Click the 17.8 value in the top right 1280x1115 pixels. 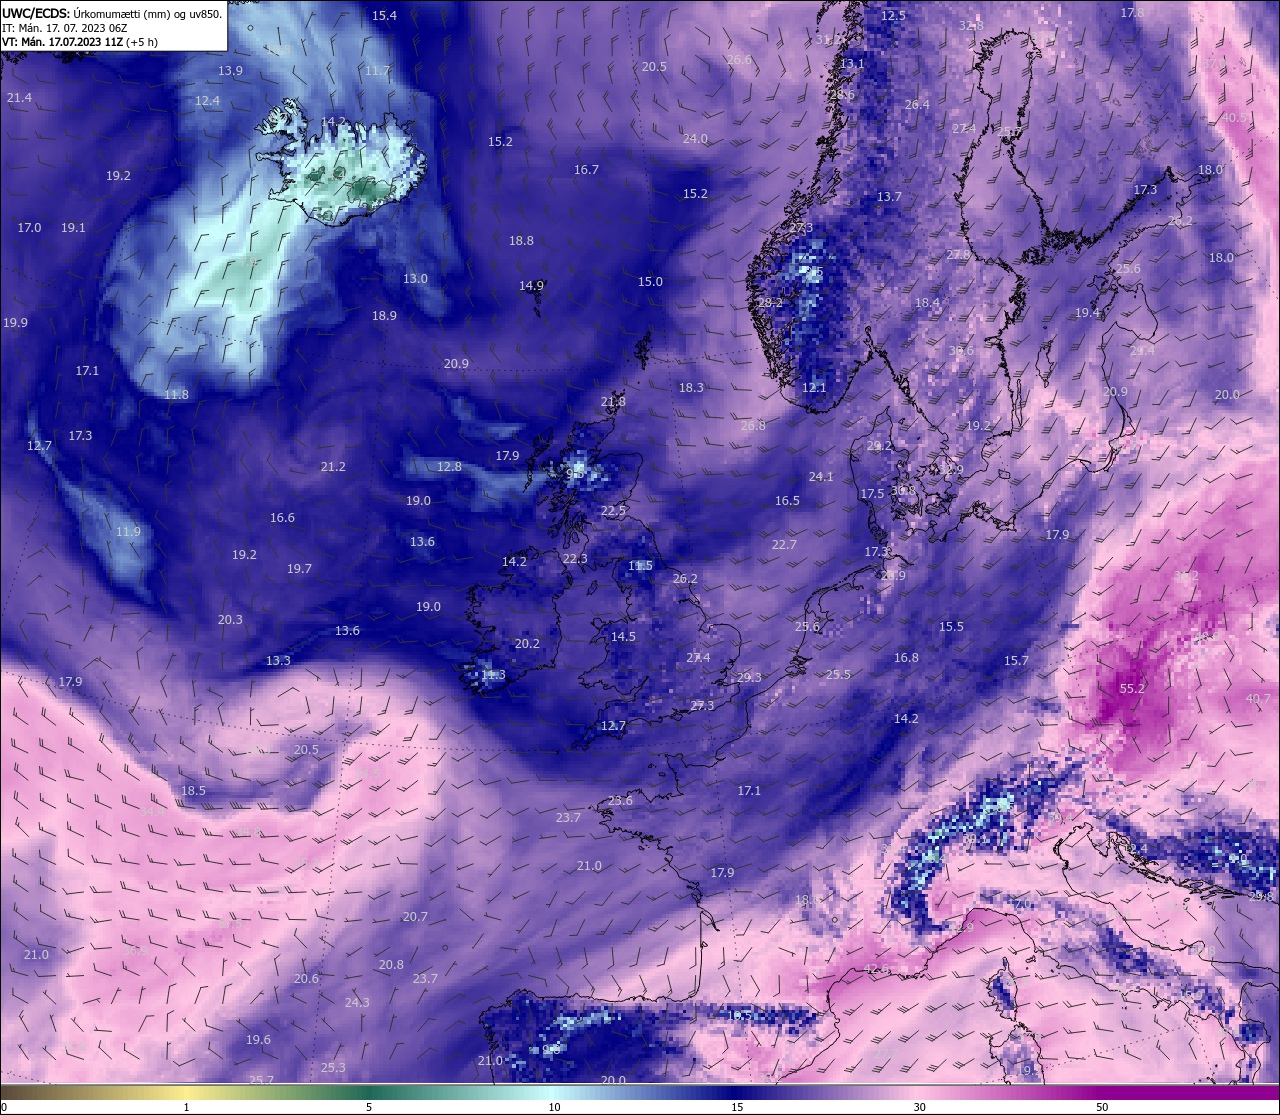tap(1132, 13)
